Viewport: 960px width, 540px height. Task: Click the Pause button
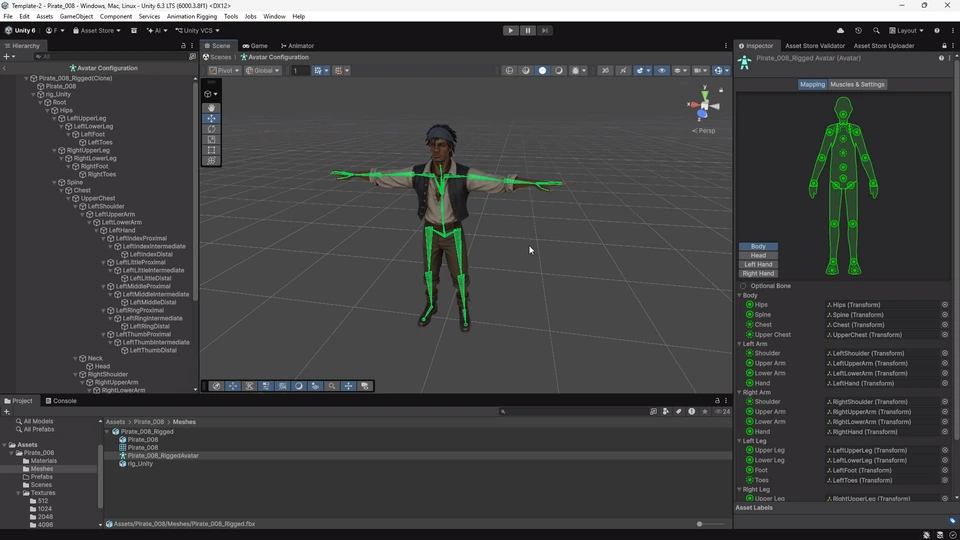[x=527, y=31]
